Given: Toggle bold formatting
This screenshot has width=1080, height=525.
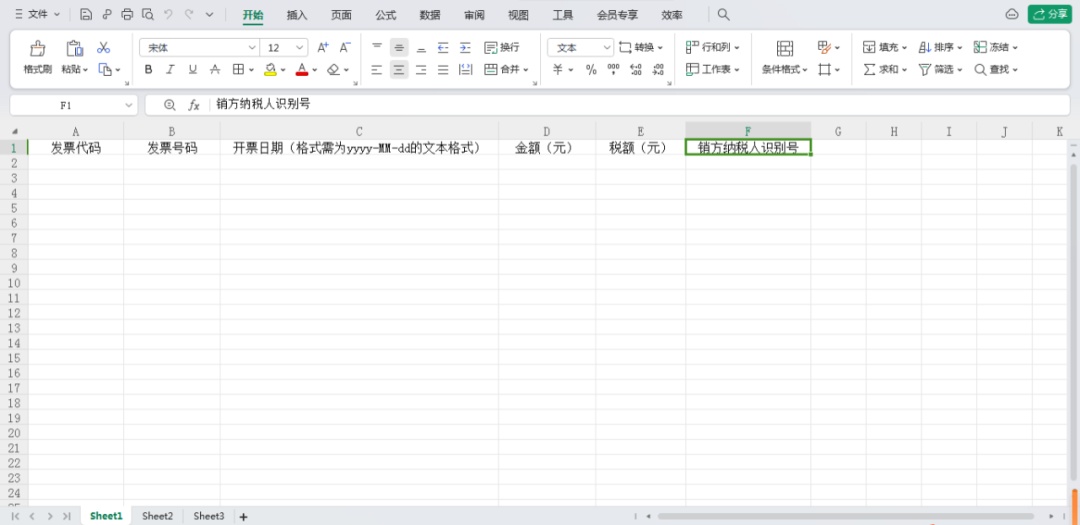Looking at the screenshot, I should (x=149, y=70).
